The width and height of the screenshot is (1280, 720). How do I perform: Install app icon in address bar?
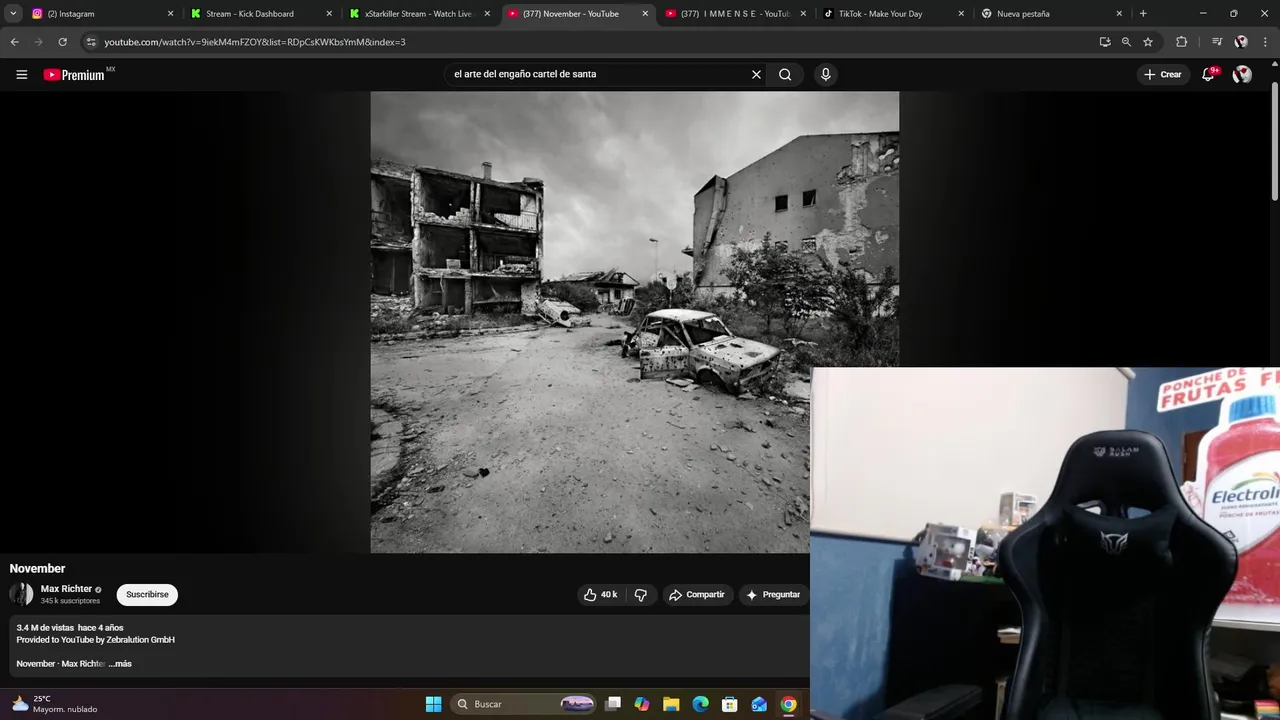(1104, 42)
